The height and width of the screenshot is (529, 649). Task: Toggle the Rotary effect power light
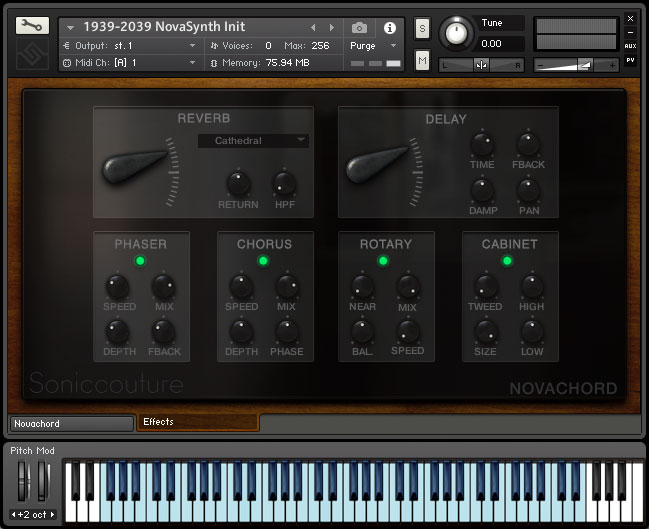(383, 261)
